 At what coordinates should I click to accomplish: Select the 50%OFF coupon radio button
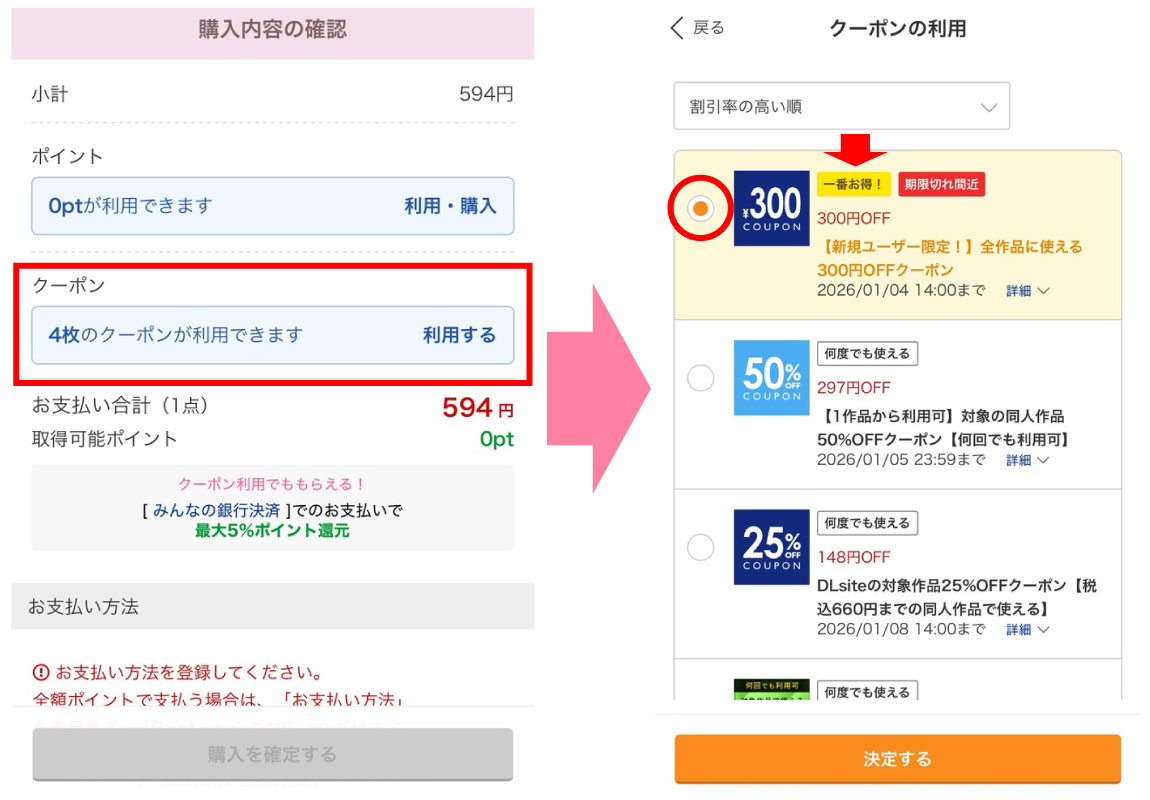pyautogui.click(x=701, y=378)
